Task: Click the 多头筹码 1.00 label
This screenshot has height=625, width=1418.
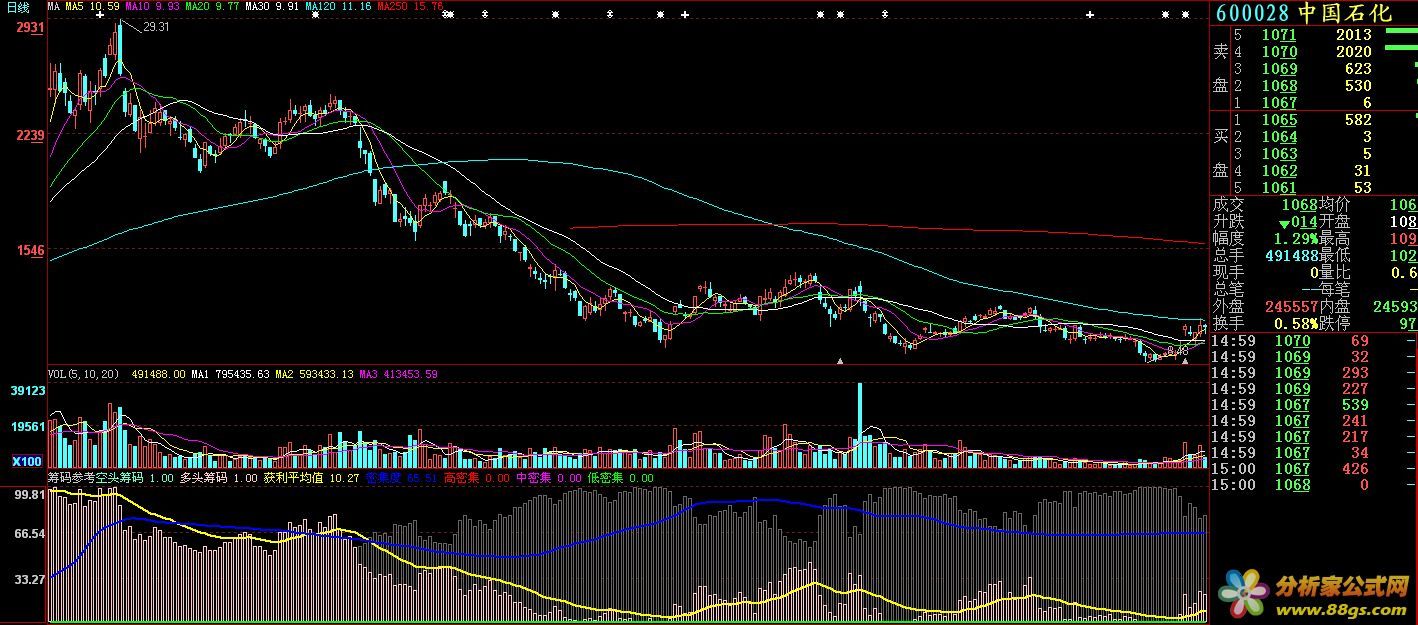Action: click(218, 478)
